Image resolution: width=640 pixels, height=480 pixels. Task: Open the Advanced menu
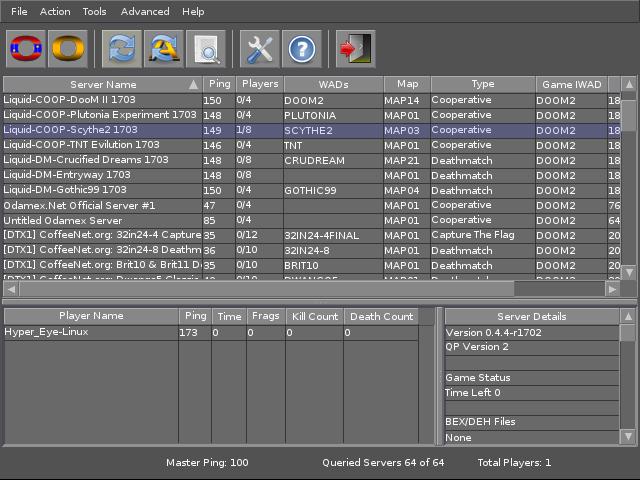(145, 12)
